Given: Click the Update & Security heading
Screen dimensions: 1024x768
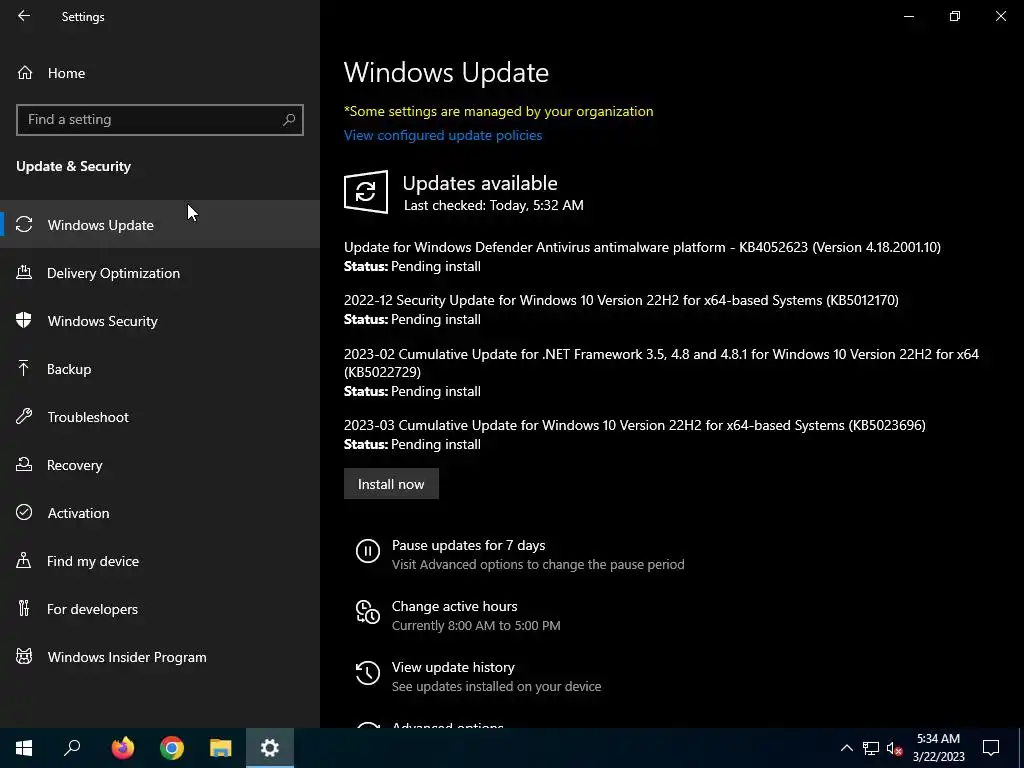Looking at the screenshot, I should pos(73,166).
